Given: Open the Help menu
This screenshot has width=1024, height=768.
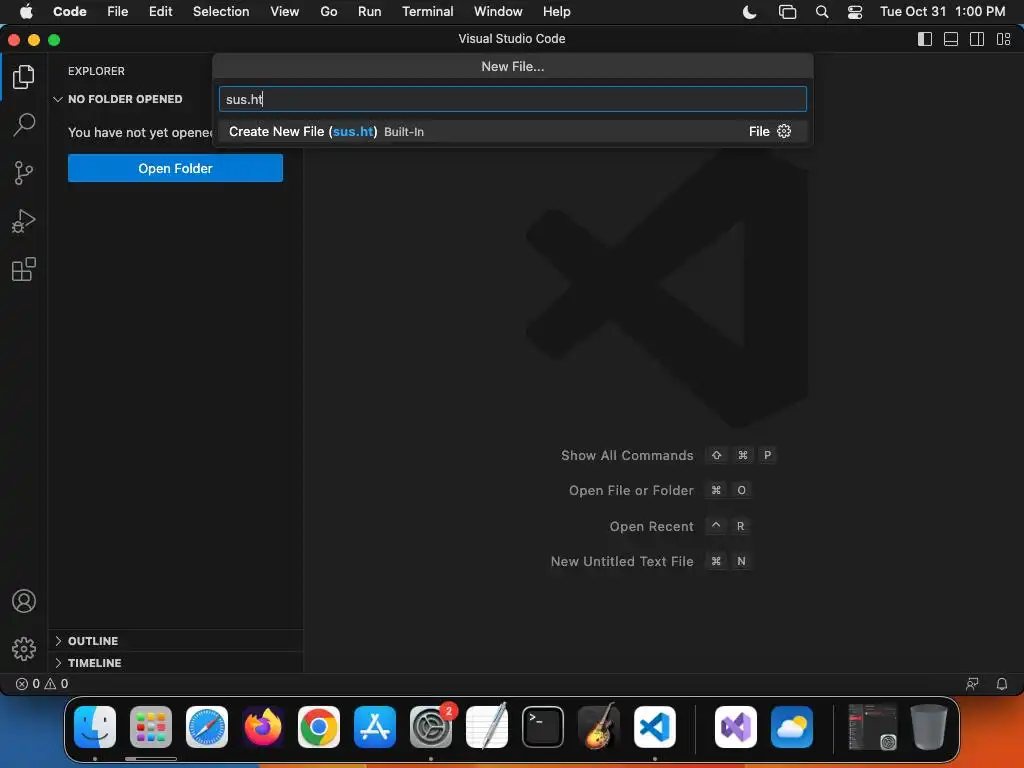Looking at the screenshot, I should [x=556, y=12].
